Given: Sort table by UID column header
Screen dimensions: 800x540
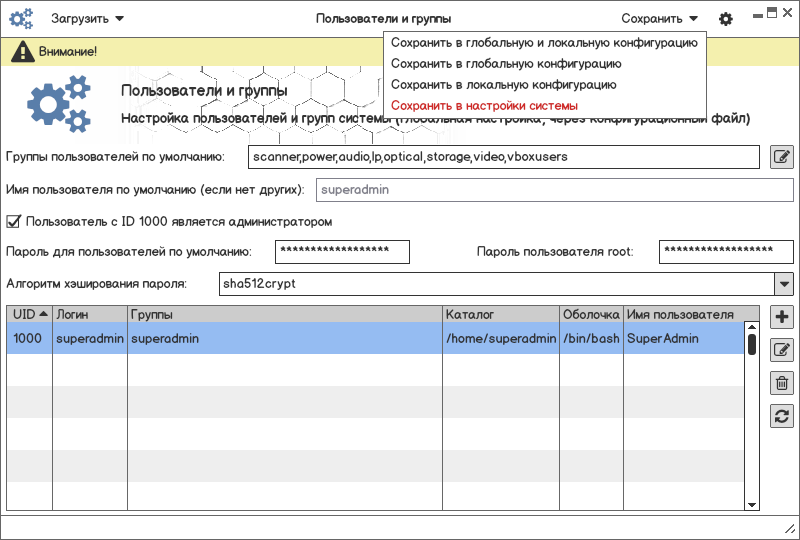Looking at the screenshot, I should (x=30, y=314).
